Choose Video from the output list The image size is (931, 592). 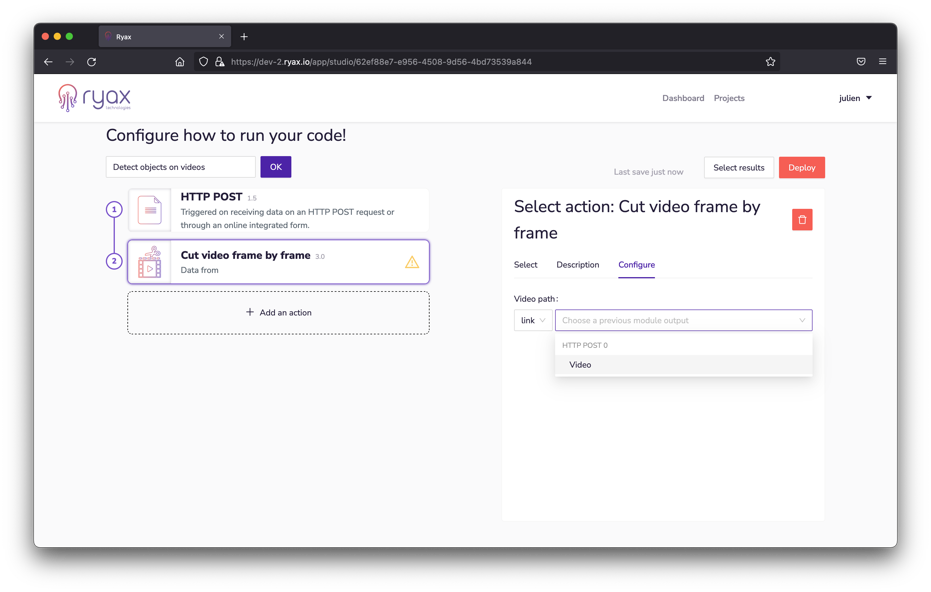pyautogui.click(x=581, y=365)
